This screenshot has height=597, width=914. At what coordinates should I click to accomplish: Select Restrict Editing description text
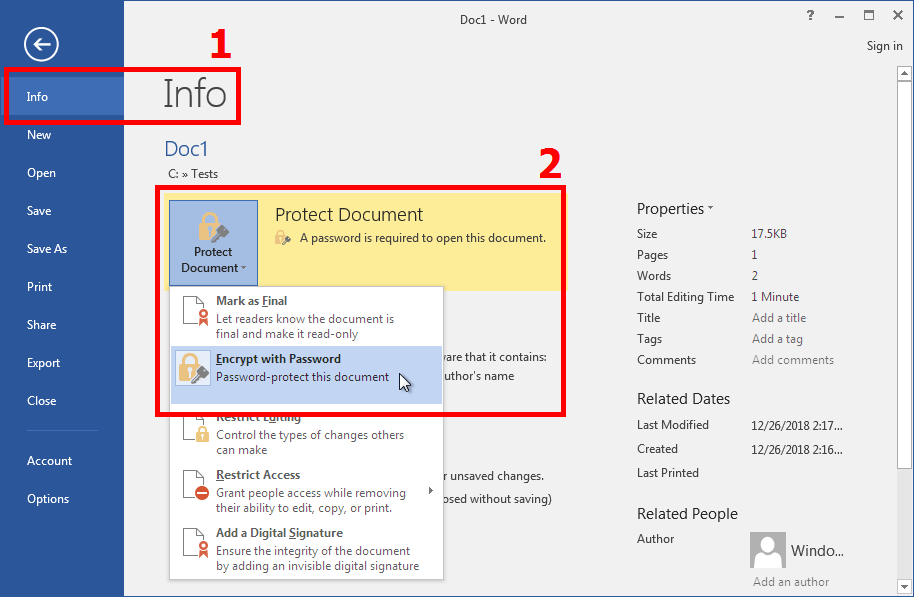click(310, 443)
